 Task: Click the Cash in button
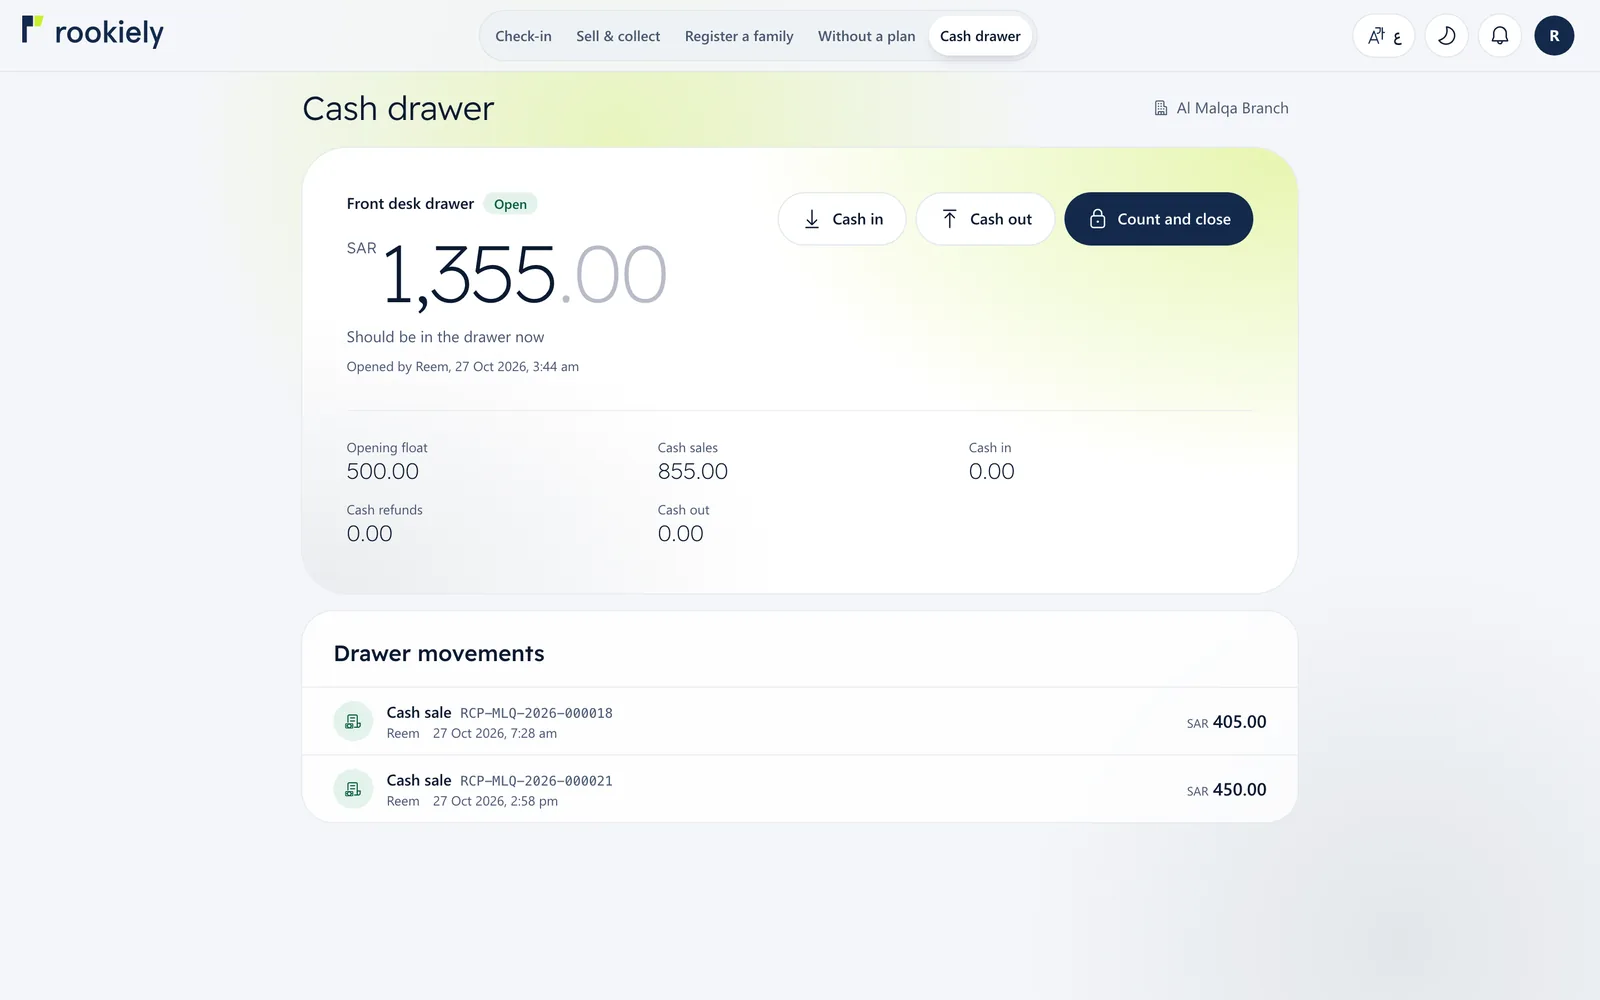pyautogui.click(x=842, y=219)
